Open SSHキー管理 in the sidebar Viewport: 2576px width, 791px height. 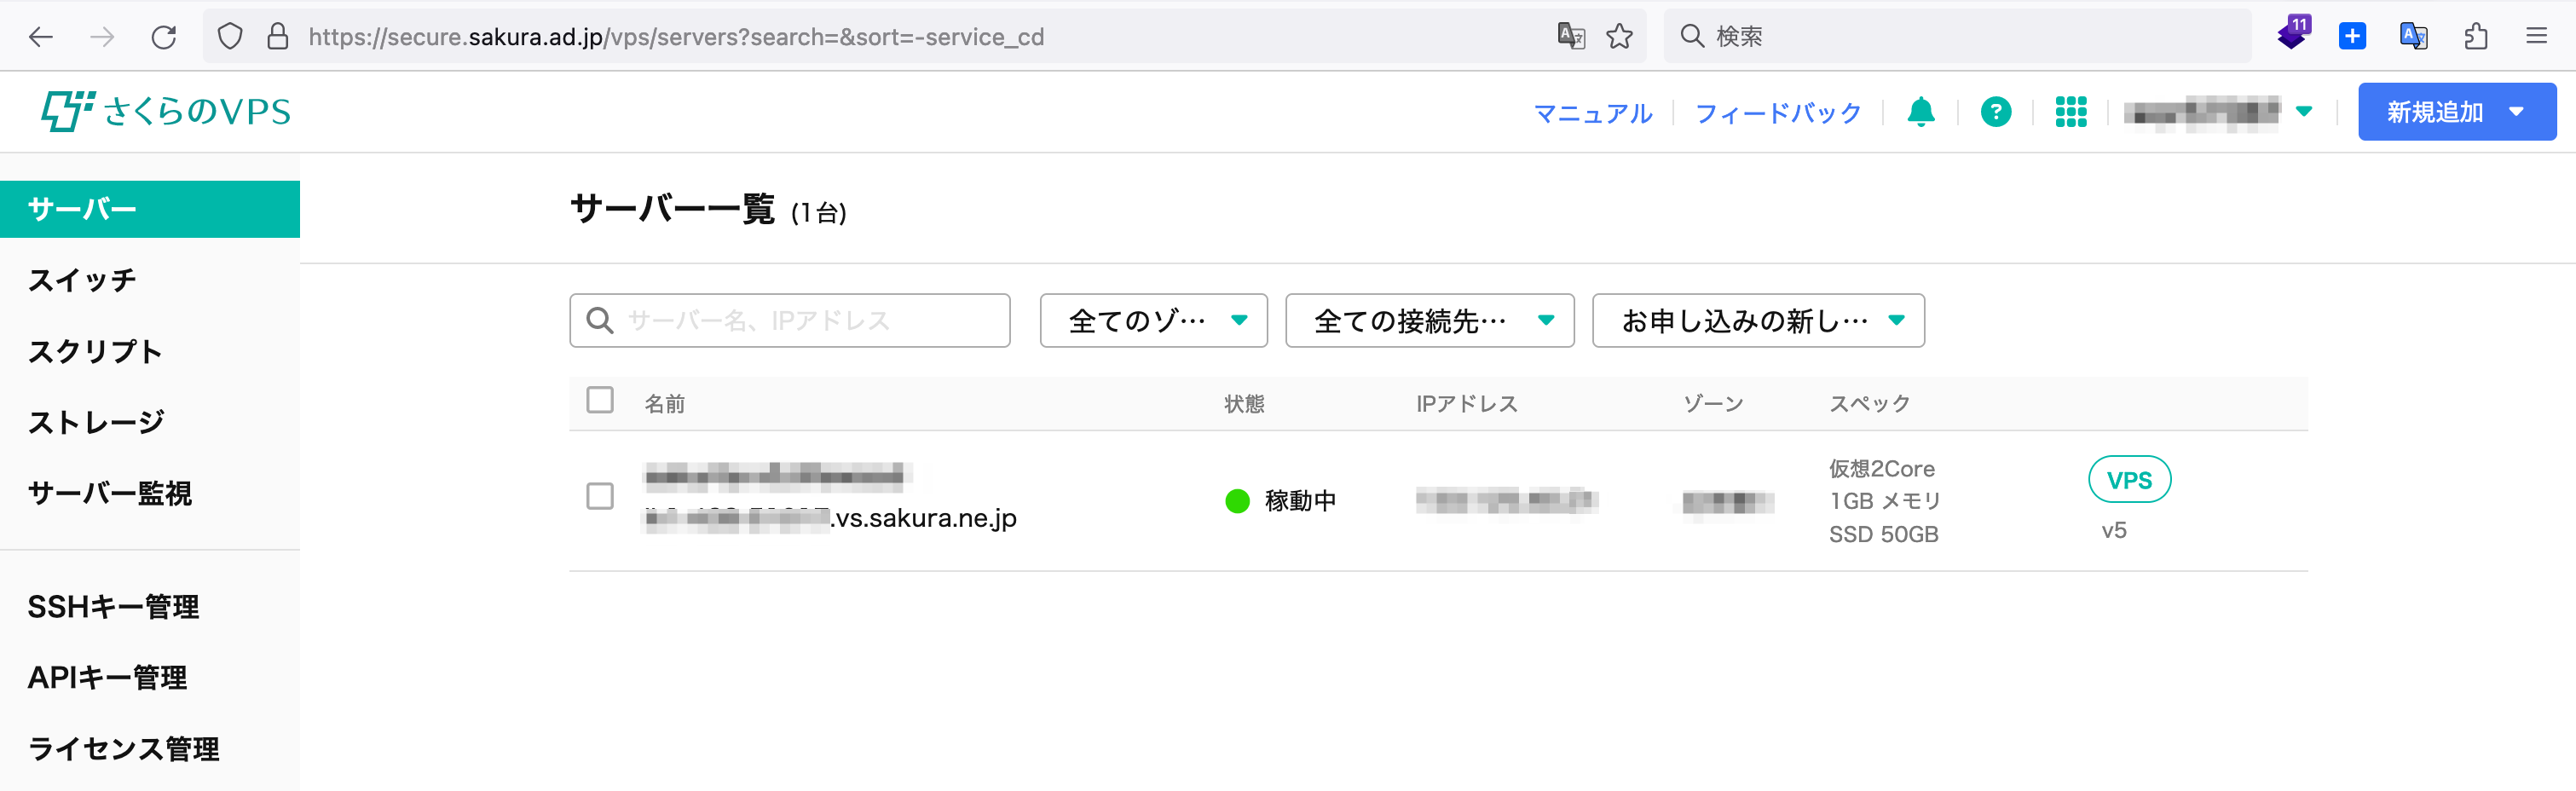coord(113,607)
